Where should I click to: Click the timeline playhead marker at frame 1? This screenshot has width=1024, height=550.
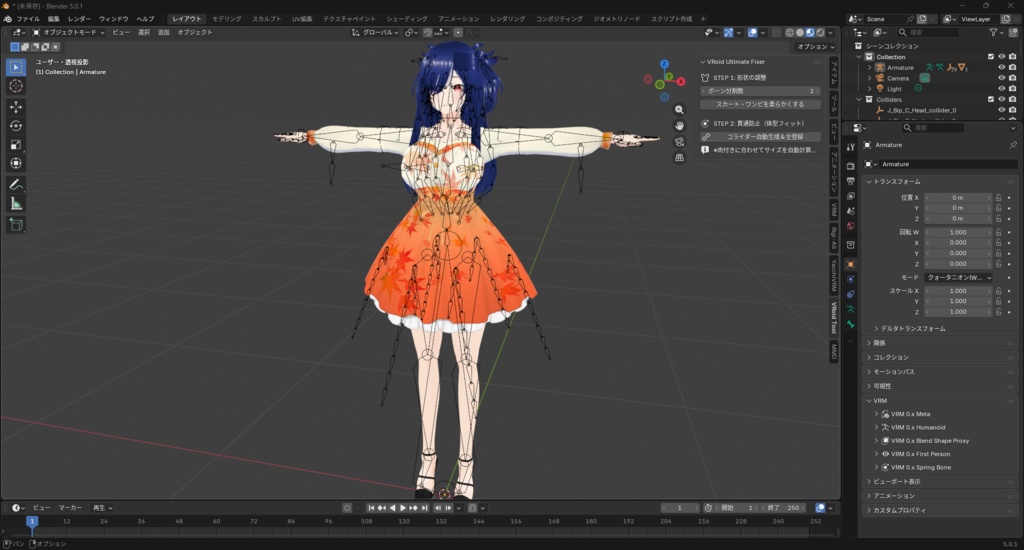(x=31, y=521)
